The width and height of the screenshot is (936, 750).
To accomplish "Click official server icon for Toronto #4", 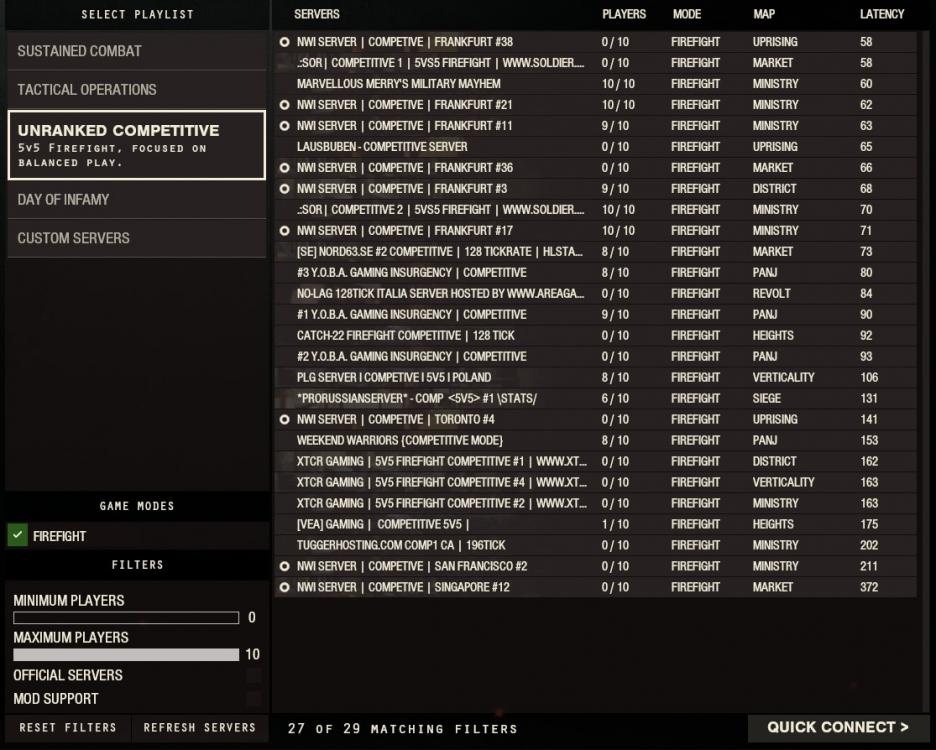I will [x=285, y=420].
